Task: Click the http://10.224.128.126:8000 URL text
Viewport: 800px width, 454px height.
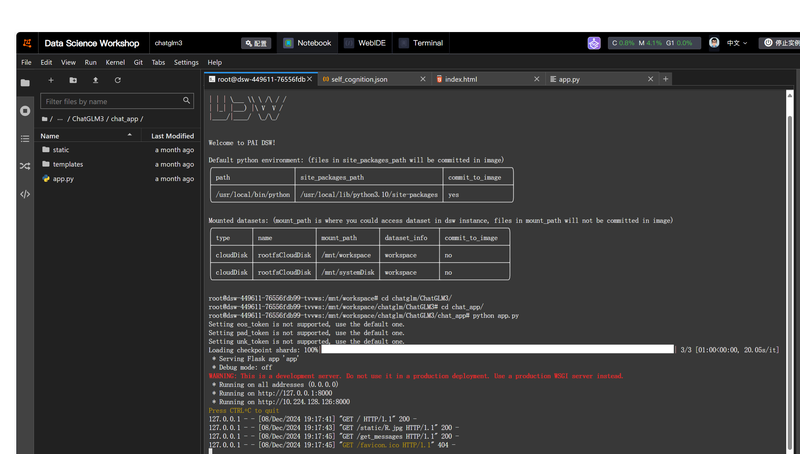Action: point(304,401)
